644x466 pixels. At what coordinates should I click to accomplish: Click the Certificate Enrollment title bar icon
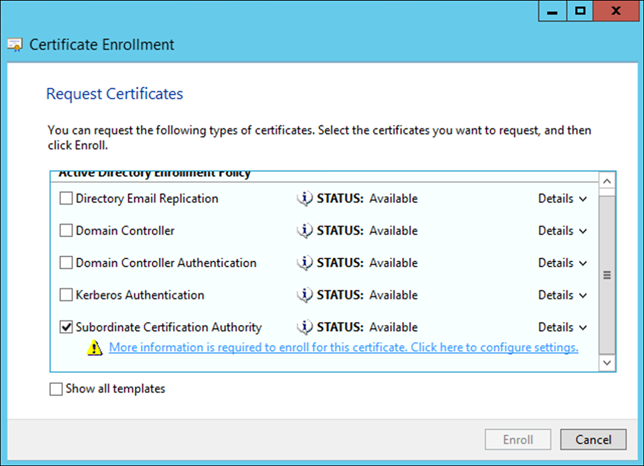click(x=16, y=45)
